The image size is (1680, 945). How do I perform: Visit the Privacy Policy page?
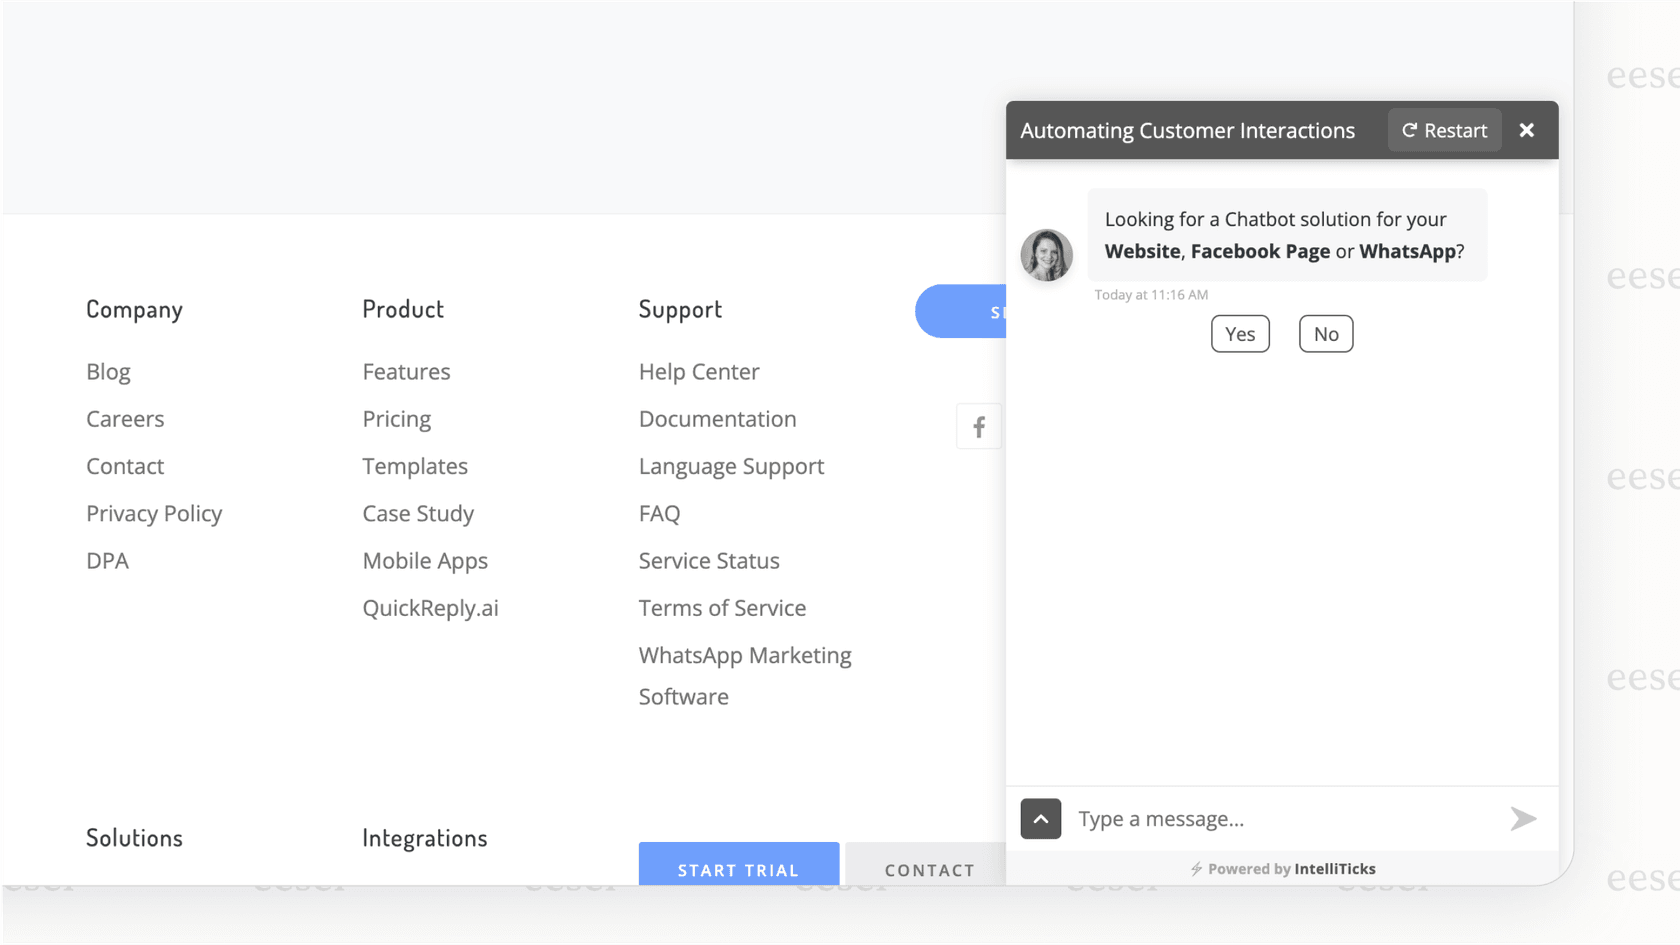pos(154,513)
